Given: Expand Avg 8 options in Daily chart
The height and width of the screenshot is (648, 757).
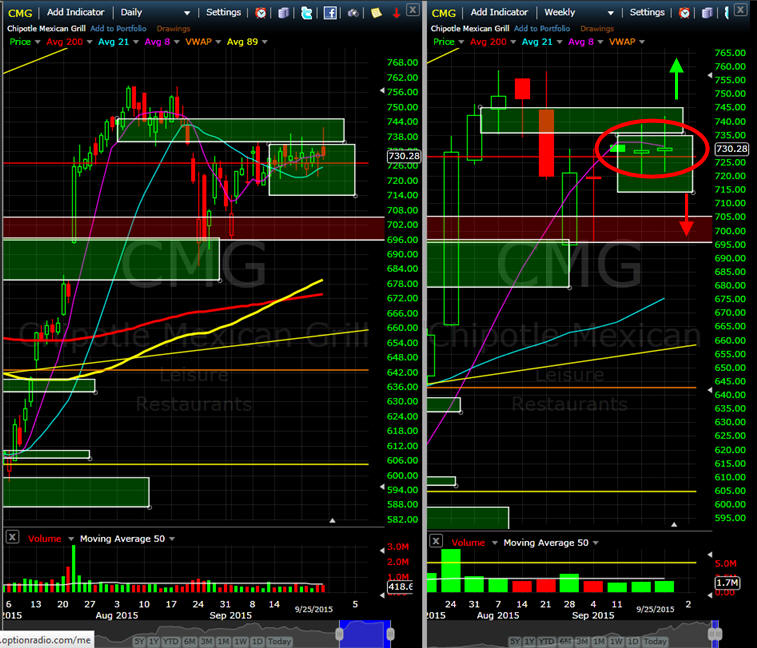Looking at the screenshot, I should 177,42.
